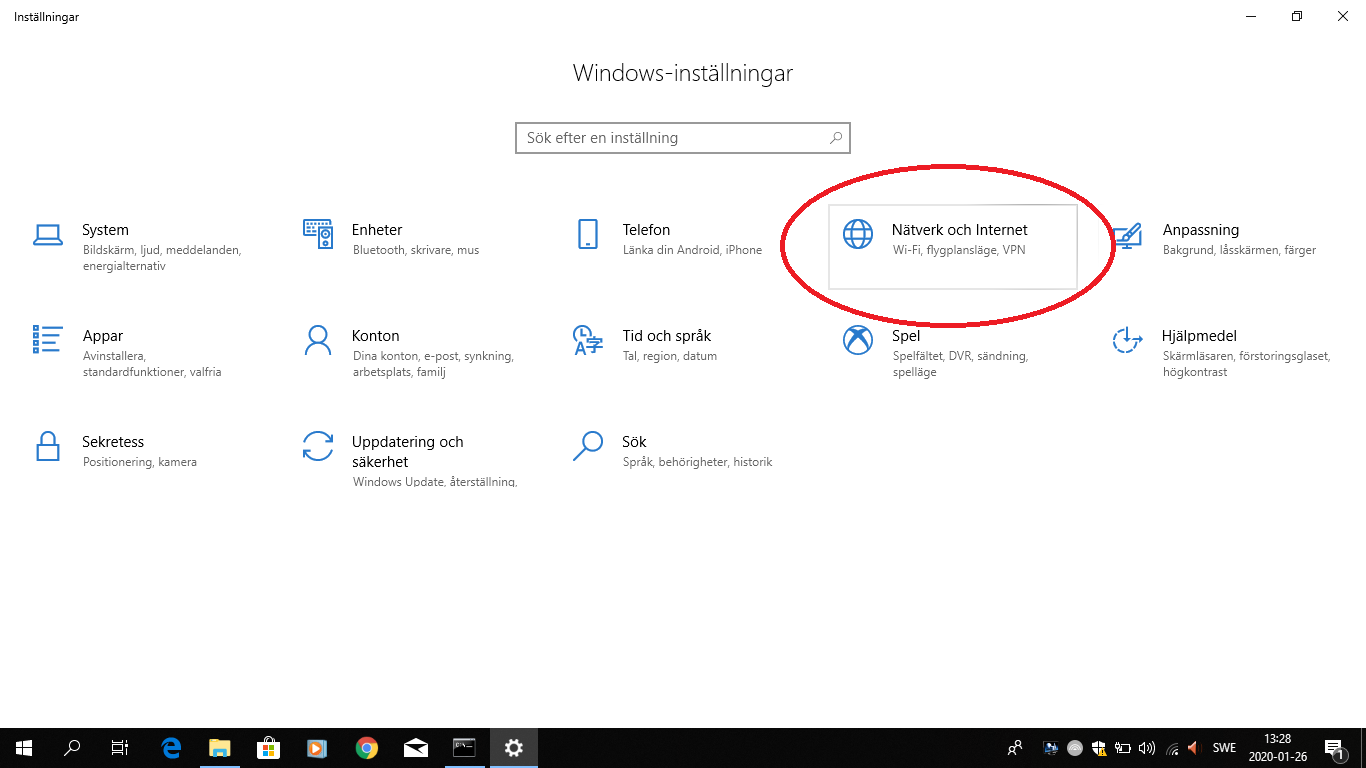Open Nätverk och Internet globe icon
The width and height of the screenshot is (1366, 768).
[858, 235]
